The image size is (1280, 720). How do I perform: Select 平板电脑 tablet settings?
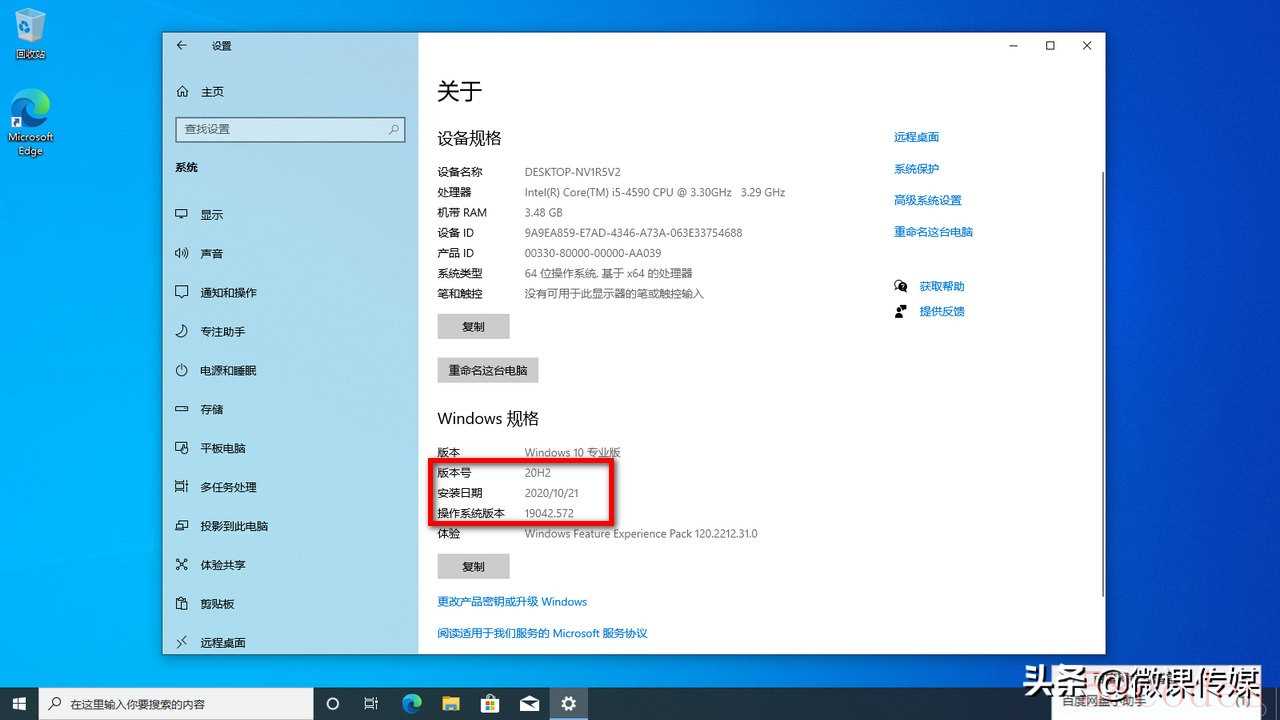222,449
